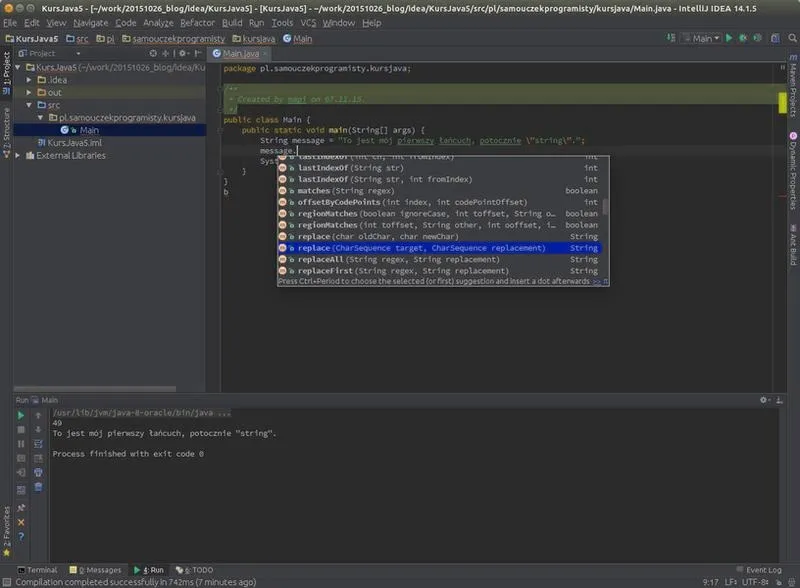The width and height of the screenshot is (800, 588).
Task: Switch to the Terminal tab at bottom
Action: 37,570
